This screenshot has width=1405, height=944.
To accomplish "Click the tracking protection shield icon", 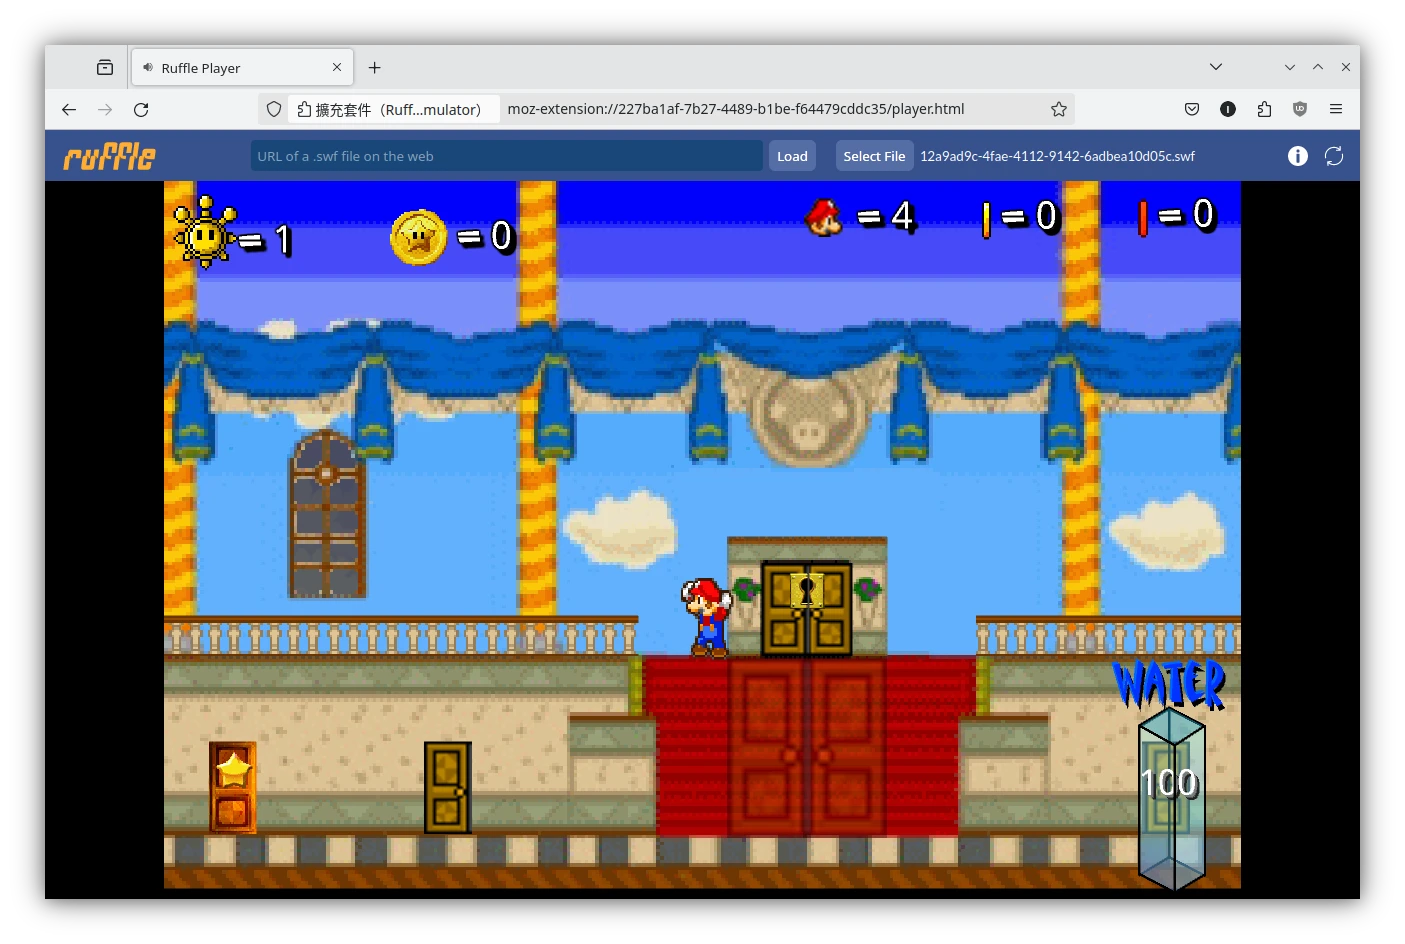I will click(x=274, y=109).
